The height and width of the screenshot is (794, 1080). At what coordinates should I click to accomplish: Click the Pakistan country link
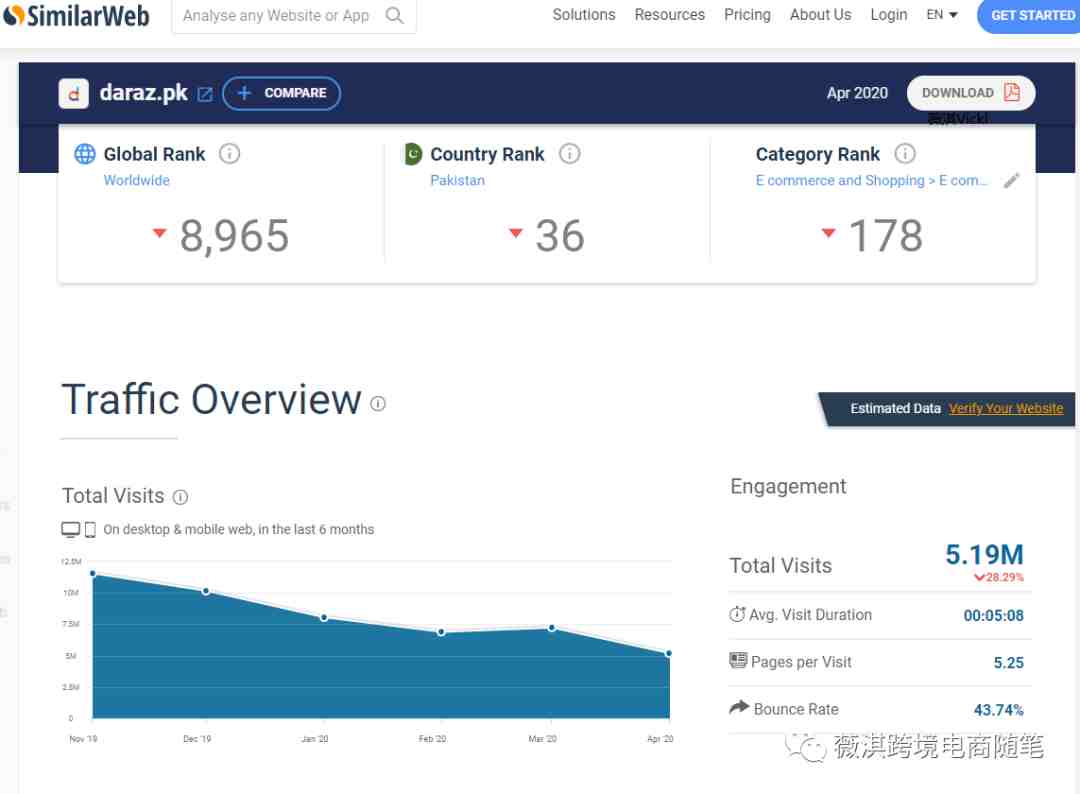457,180
